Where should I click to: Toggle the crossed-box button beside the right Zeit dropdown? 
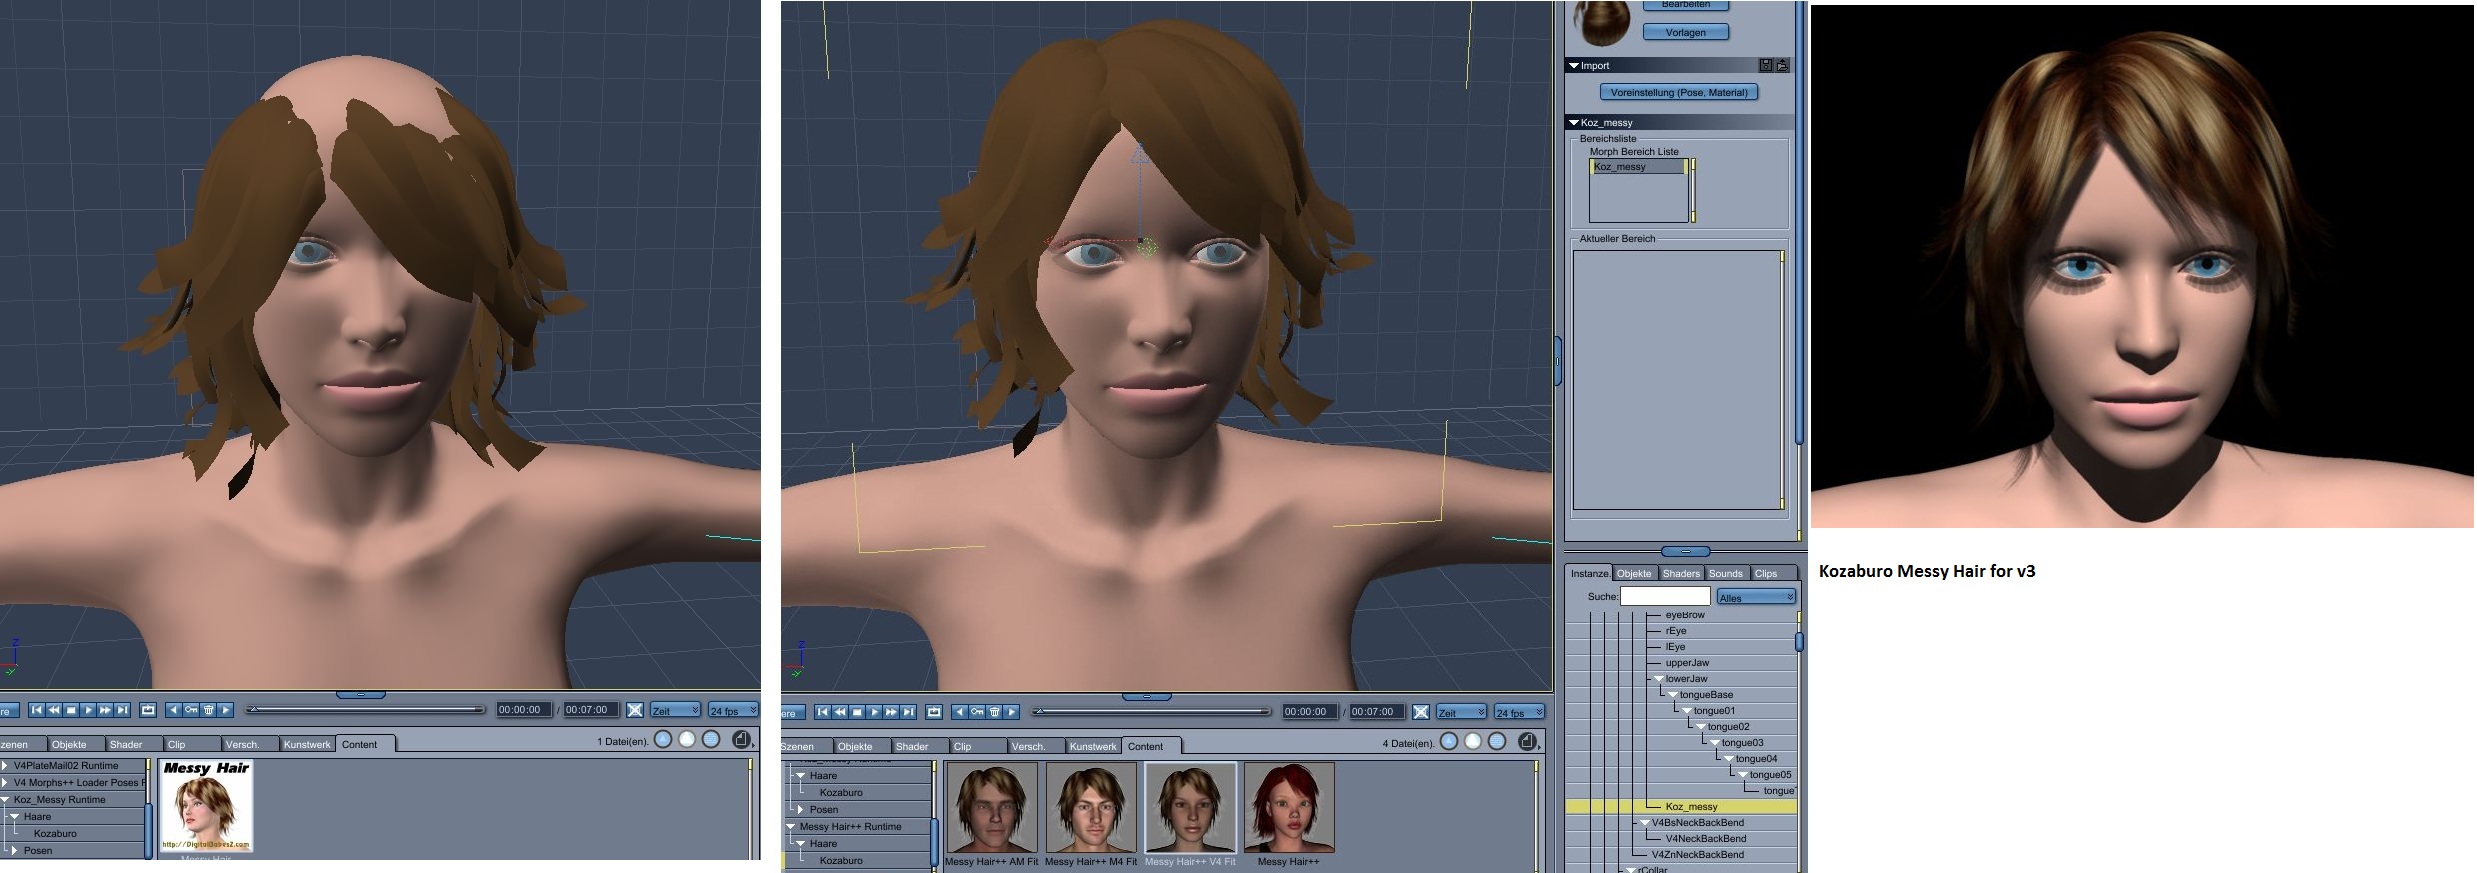1421,712
